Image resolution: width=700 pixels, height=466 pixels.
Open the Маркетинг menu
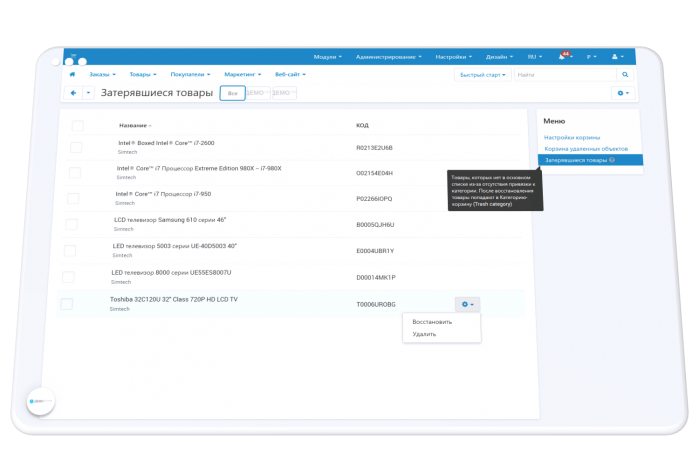[x=242, y=75]
